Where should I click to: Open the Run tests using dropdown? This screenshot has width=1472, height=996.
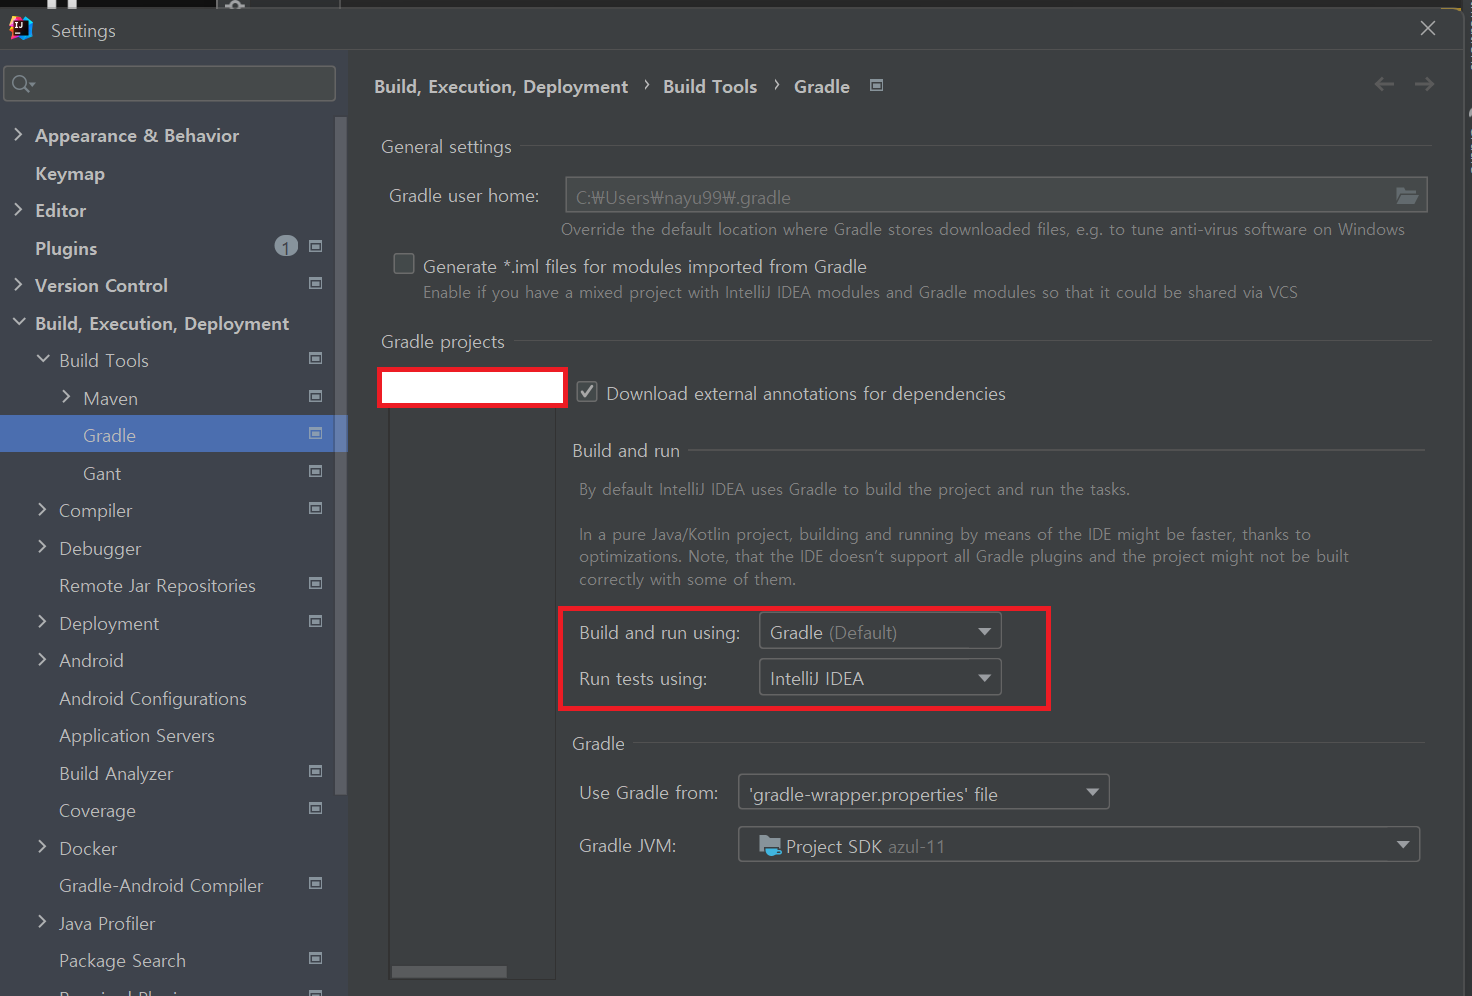click(880, 678)
